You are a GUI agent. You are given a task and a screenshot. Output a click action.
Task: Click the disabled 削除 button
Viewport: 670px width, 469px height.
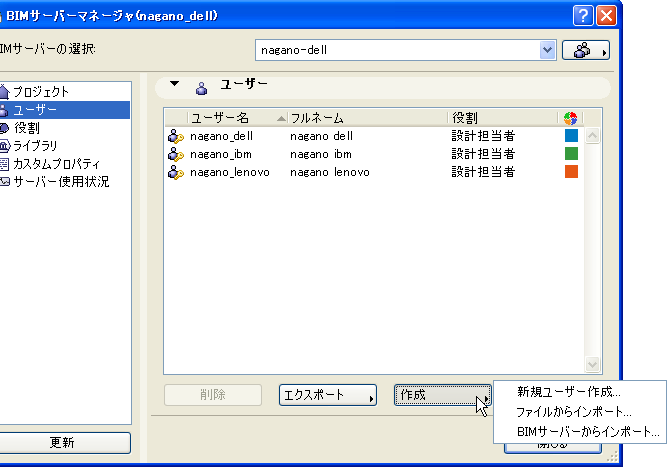(x=213, y=395)
